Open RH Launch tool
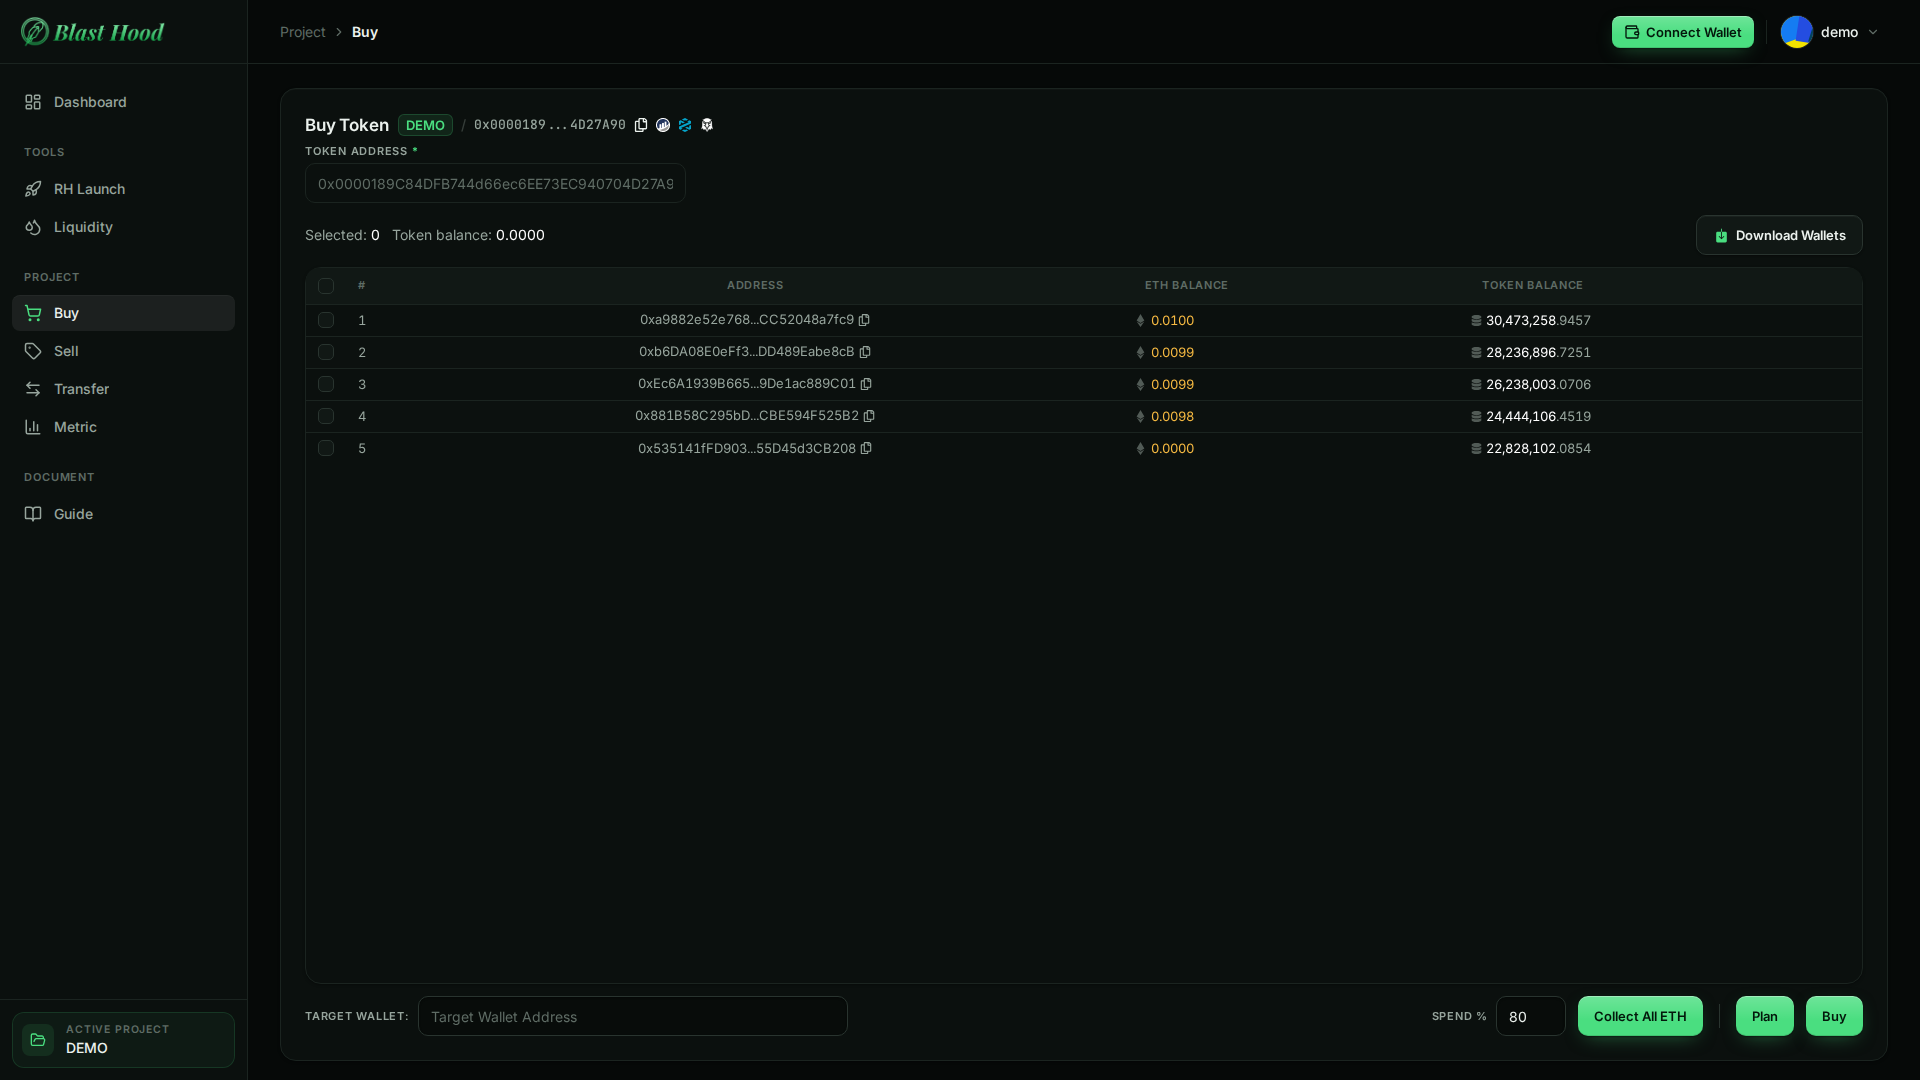 pyautogui.click(x=123, y=189)
